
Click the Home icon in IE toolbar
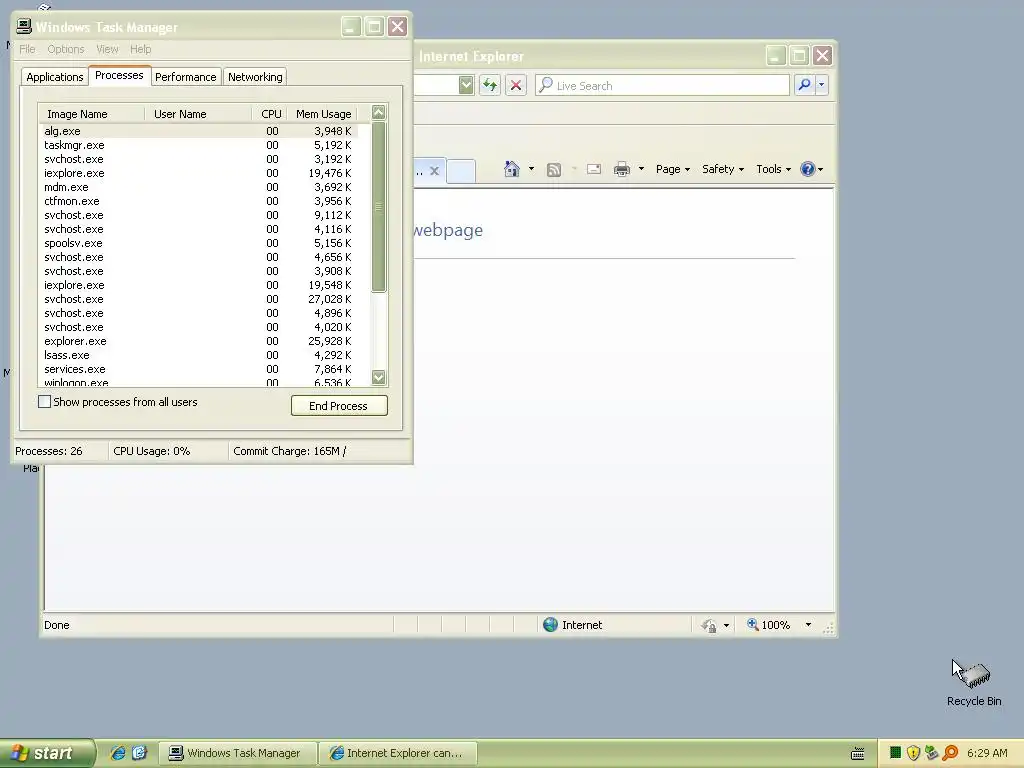[x=512, y=169]
